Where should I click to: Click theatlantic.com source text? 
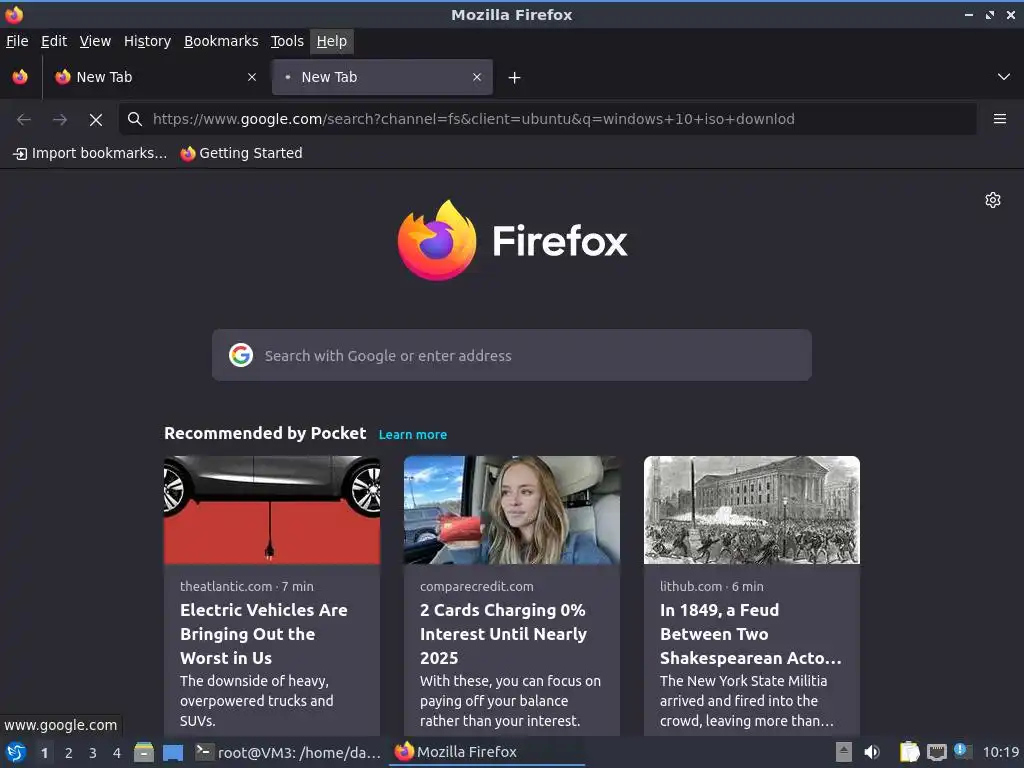(226, 586)
